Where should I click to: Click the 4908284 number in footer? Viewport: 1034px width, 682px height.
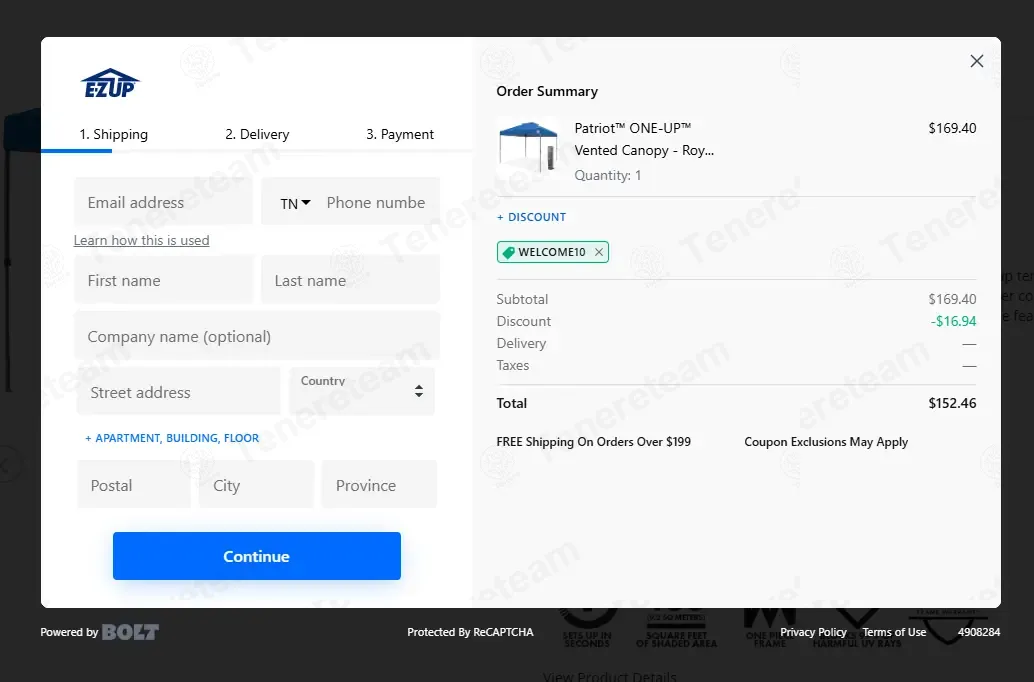point(979,632)
